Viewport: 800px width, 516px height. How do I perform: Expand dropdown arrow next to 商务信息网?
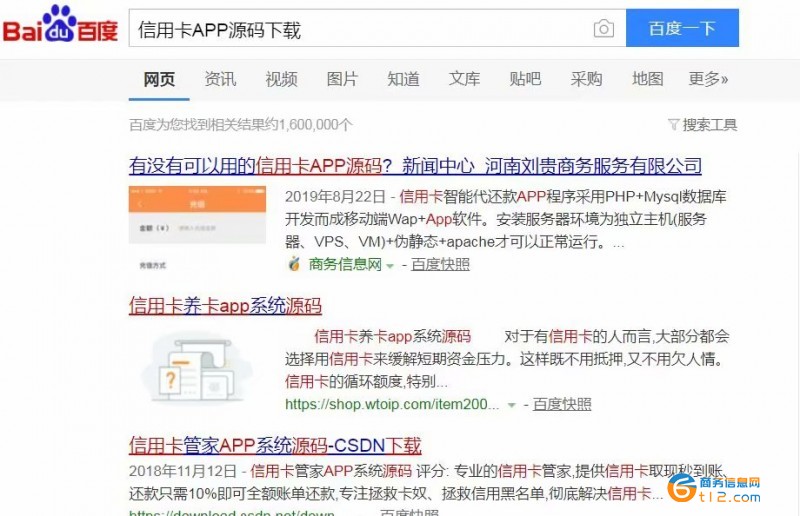[390, 266]
